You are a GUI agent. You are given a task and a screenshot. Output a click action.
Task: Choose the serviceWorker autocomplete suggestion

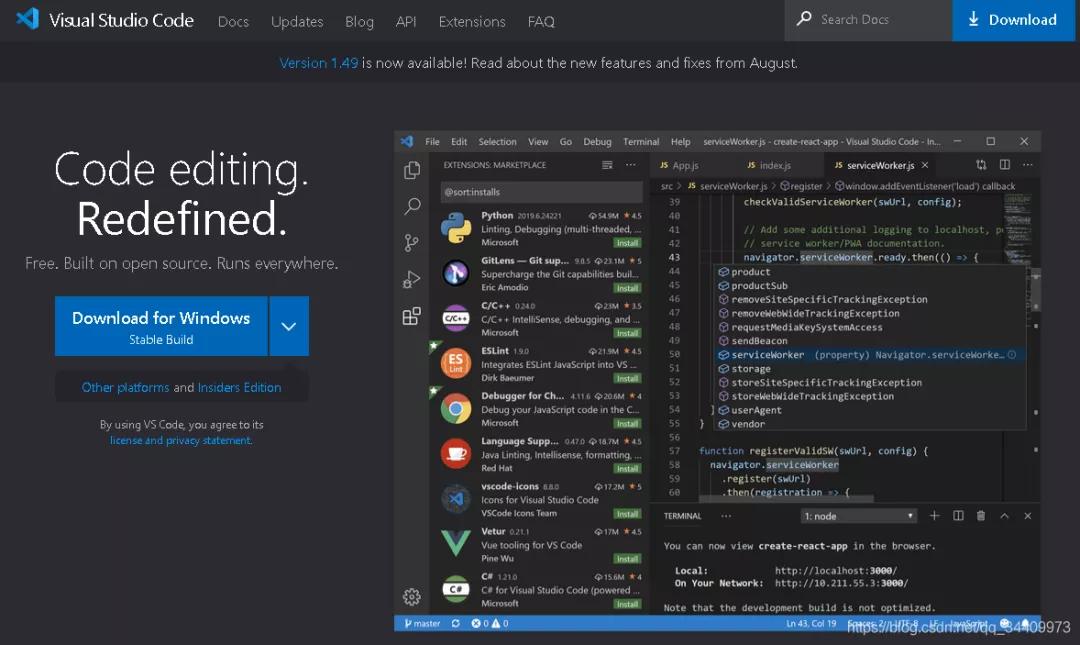coord(871,355)
